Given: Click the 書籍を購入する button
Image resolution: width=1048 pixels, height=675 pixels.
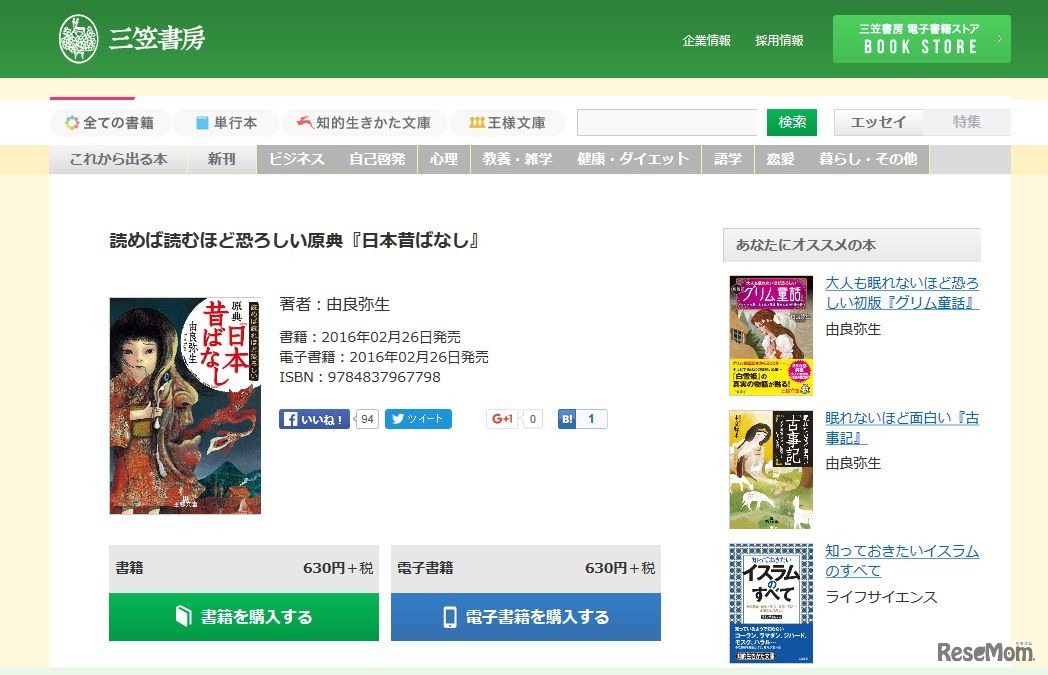Looking at the screenshot, I should pos(243,617).
